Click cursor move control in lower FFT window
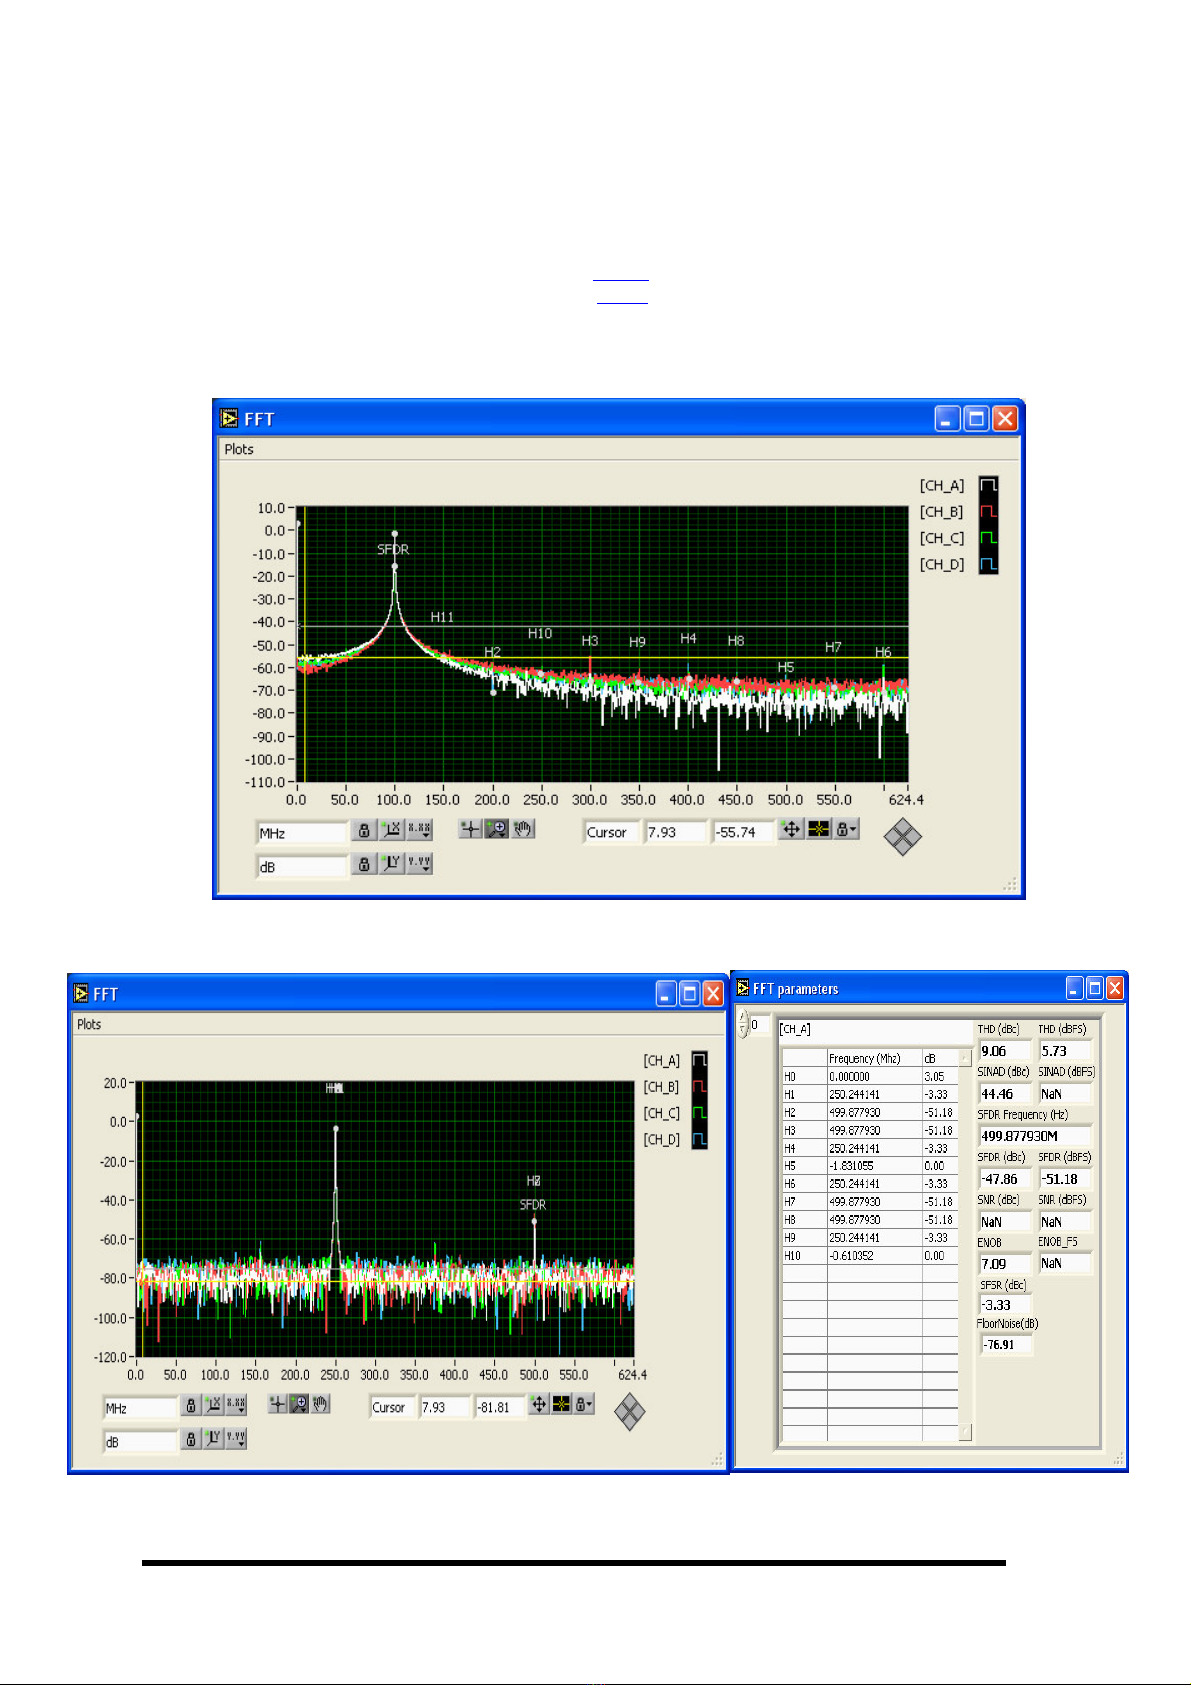This screenshot has height=1685, width=1191. [x=539, y=1404]
